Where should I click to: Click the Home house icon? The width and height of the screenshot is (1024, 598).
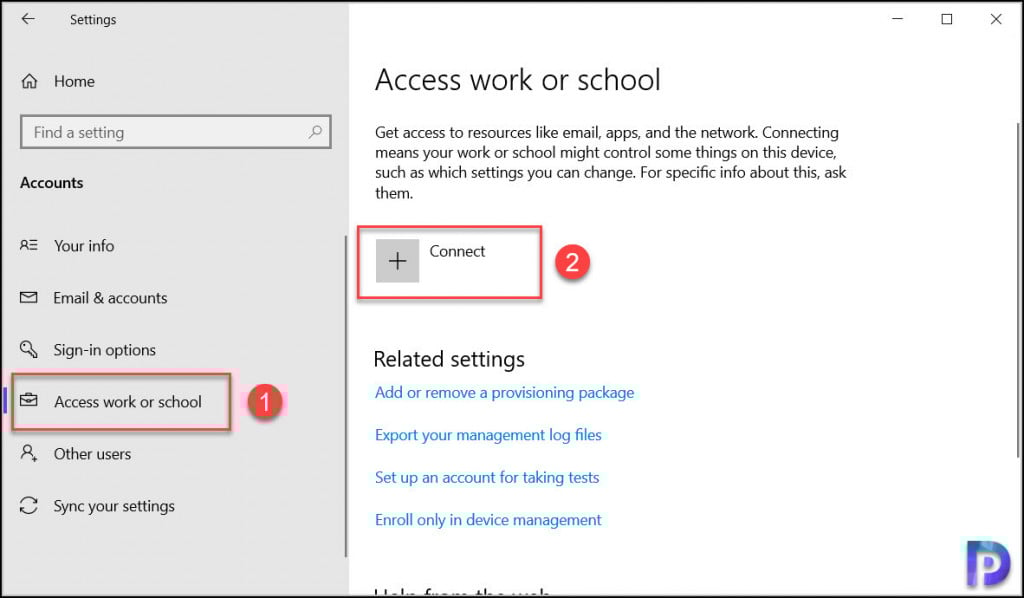coord(29,82)
